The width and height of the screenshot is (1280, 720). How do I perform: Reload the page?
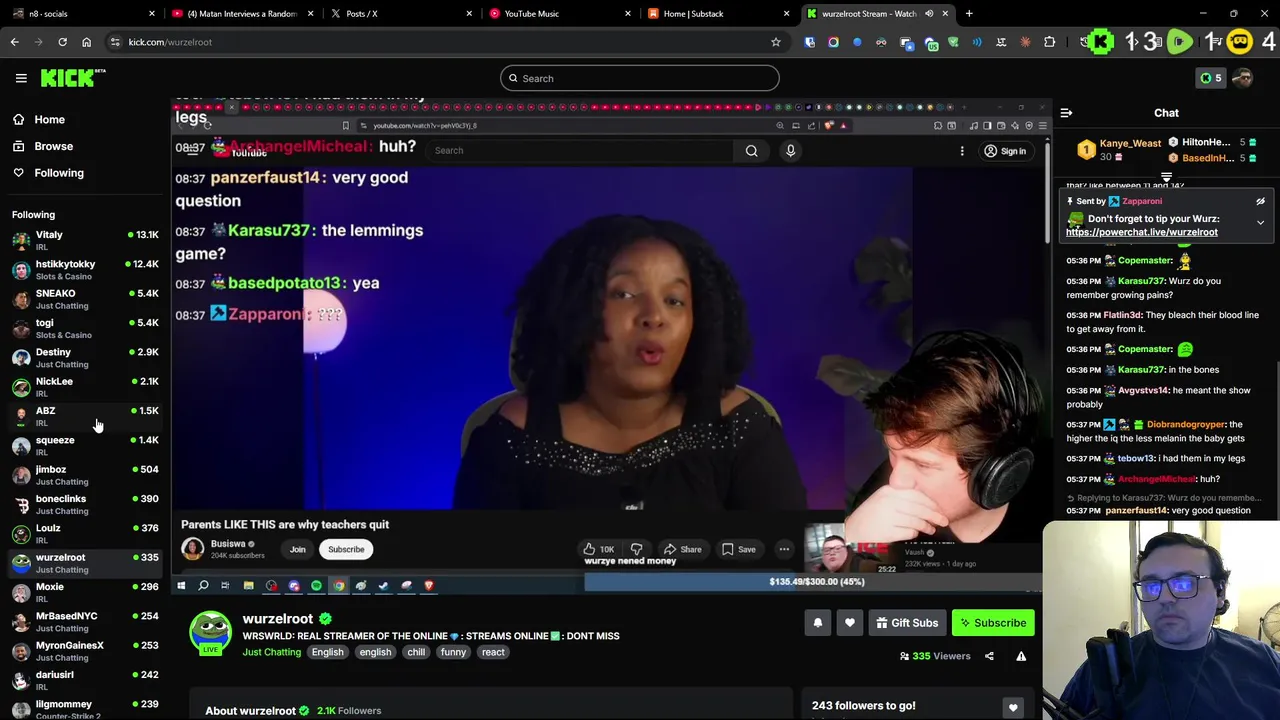click(62, 42)
